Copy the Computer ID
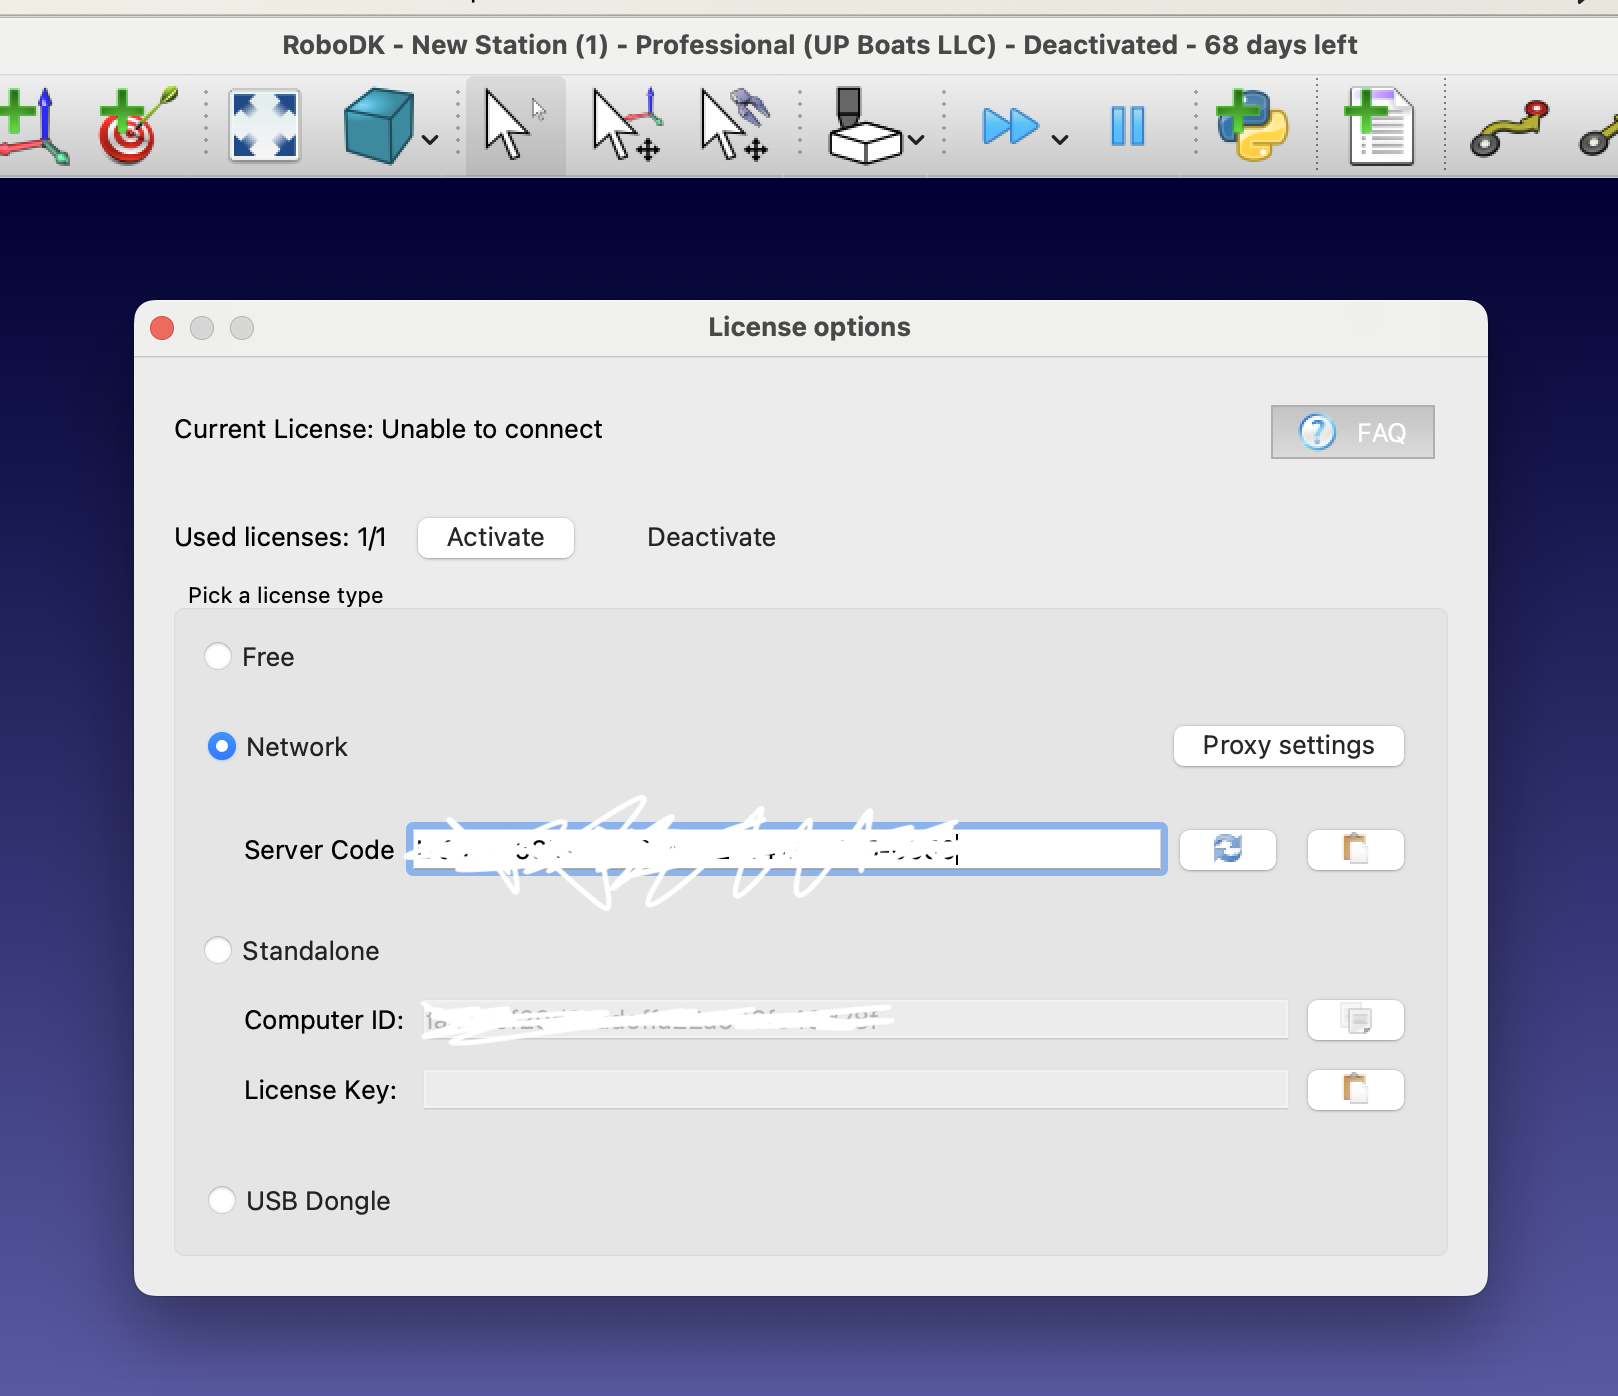Image resolution: width=1618 pixels, height=1396 pixels. point(1356,1020)
